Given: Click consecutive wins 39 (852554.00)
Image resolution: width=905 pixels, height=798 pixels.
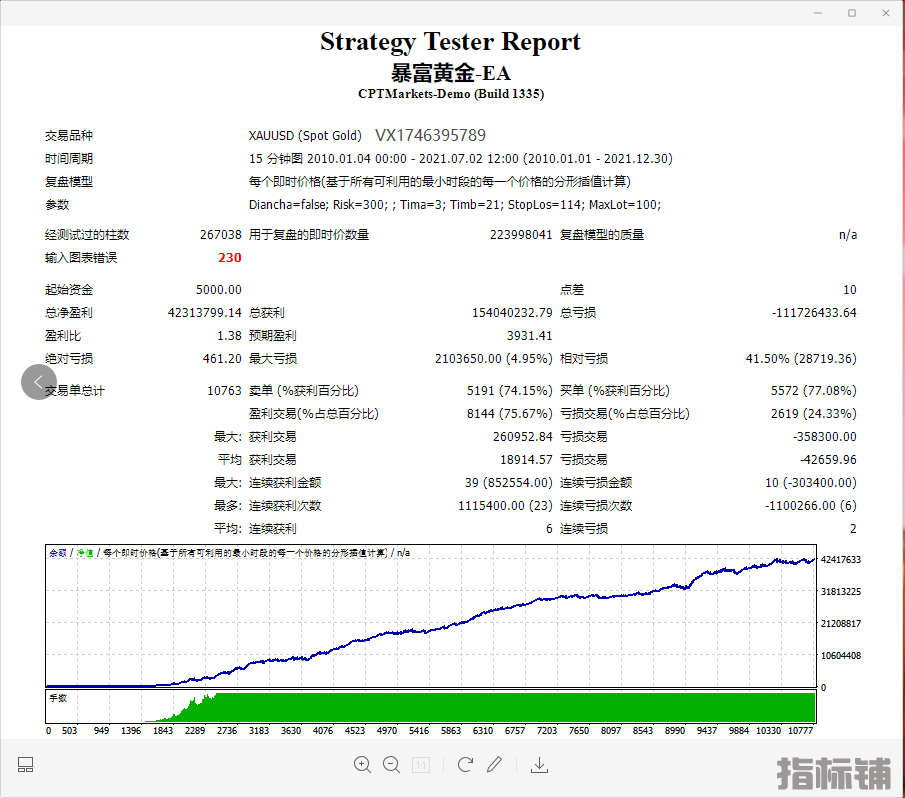Looking at the screenshot, I should [508, 483].
